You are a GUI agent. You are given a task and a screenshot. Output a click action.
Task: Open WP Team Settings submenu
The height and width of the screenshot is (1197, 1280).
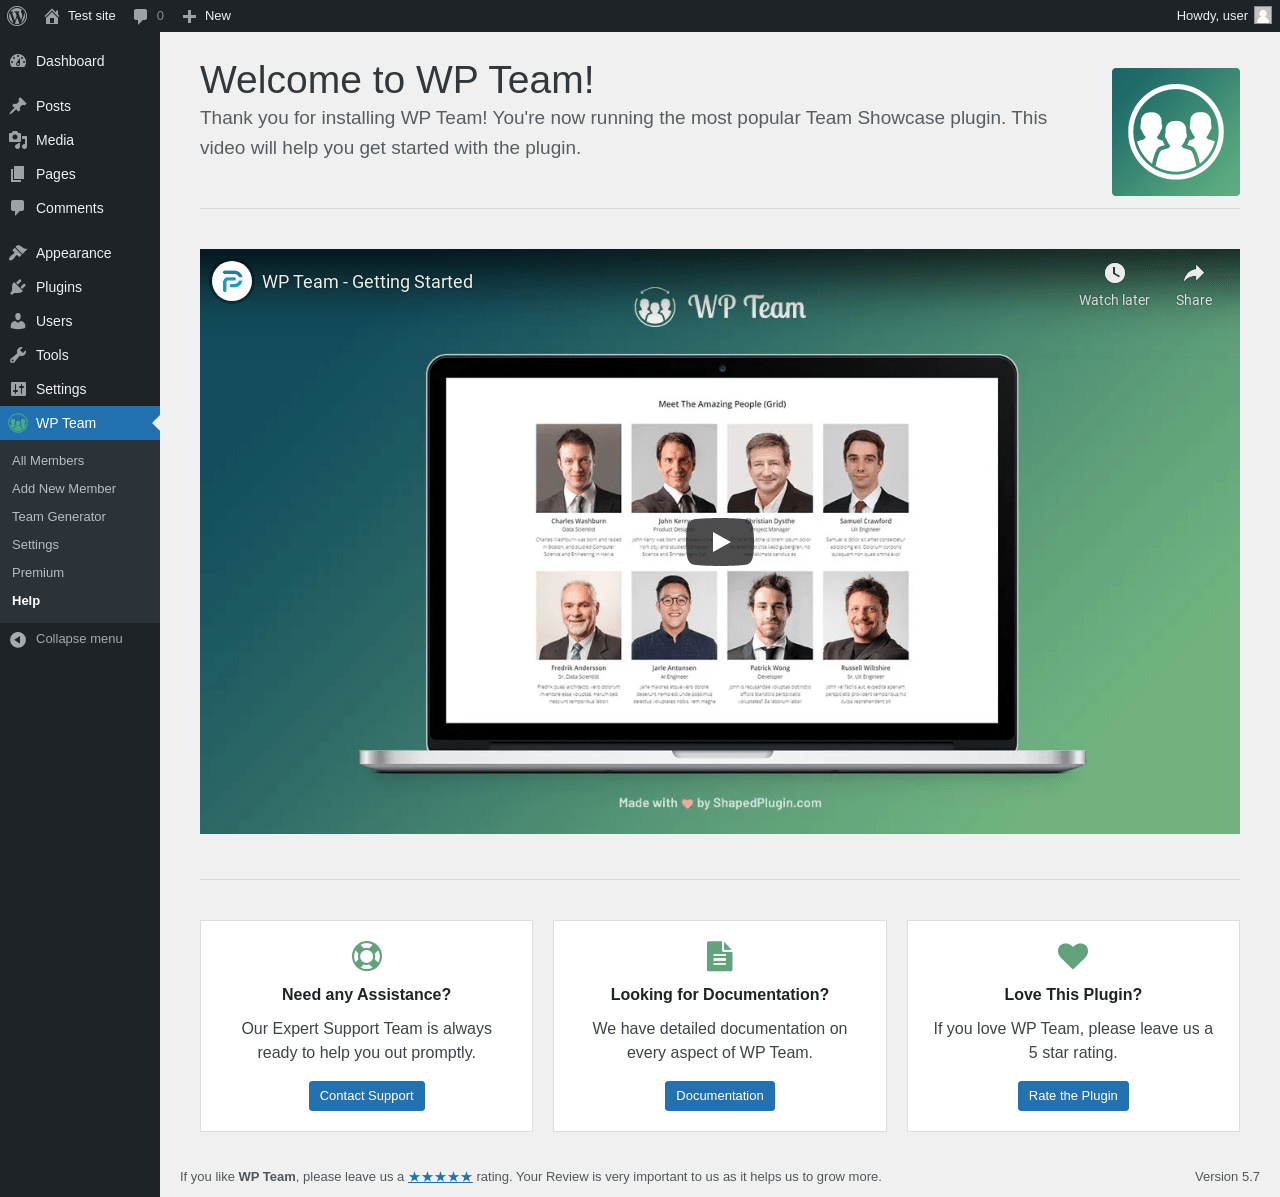pyautogui.click(x=80, y=545)
